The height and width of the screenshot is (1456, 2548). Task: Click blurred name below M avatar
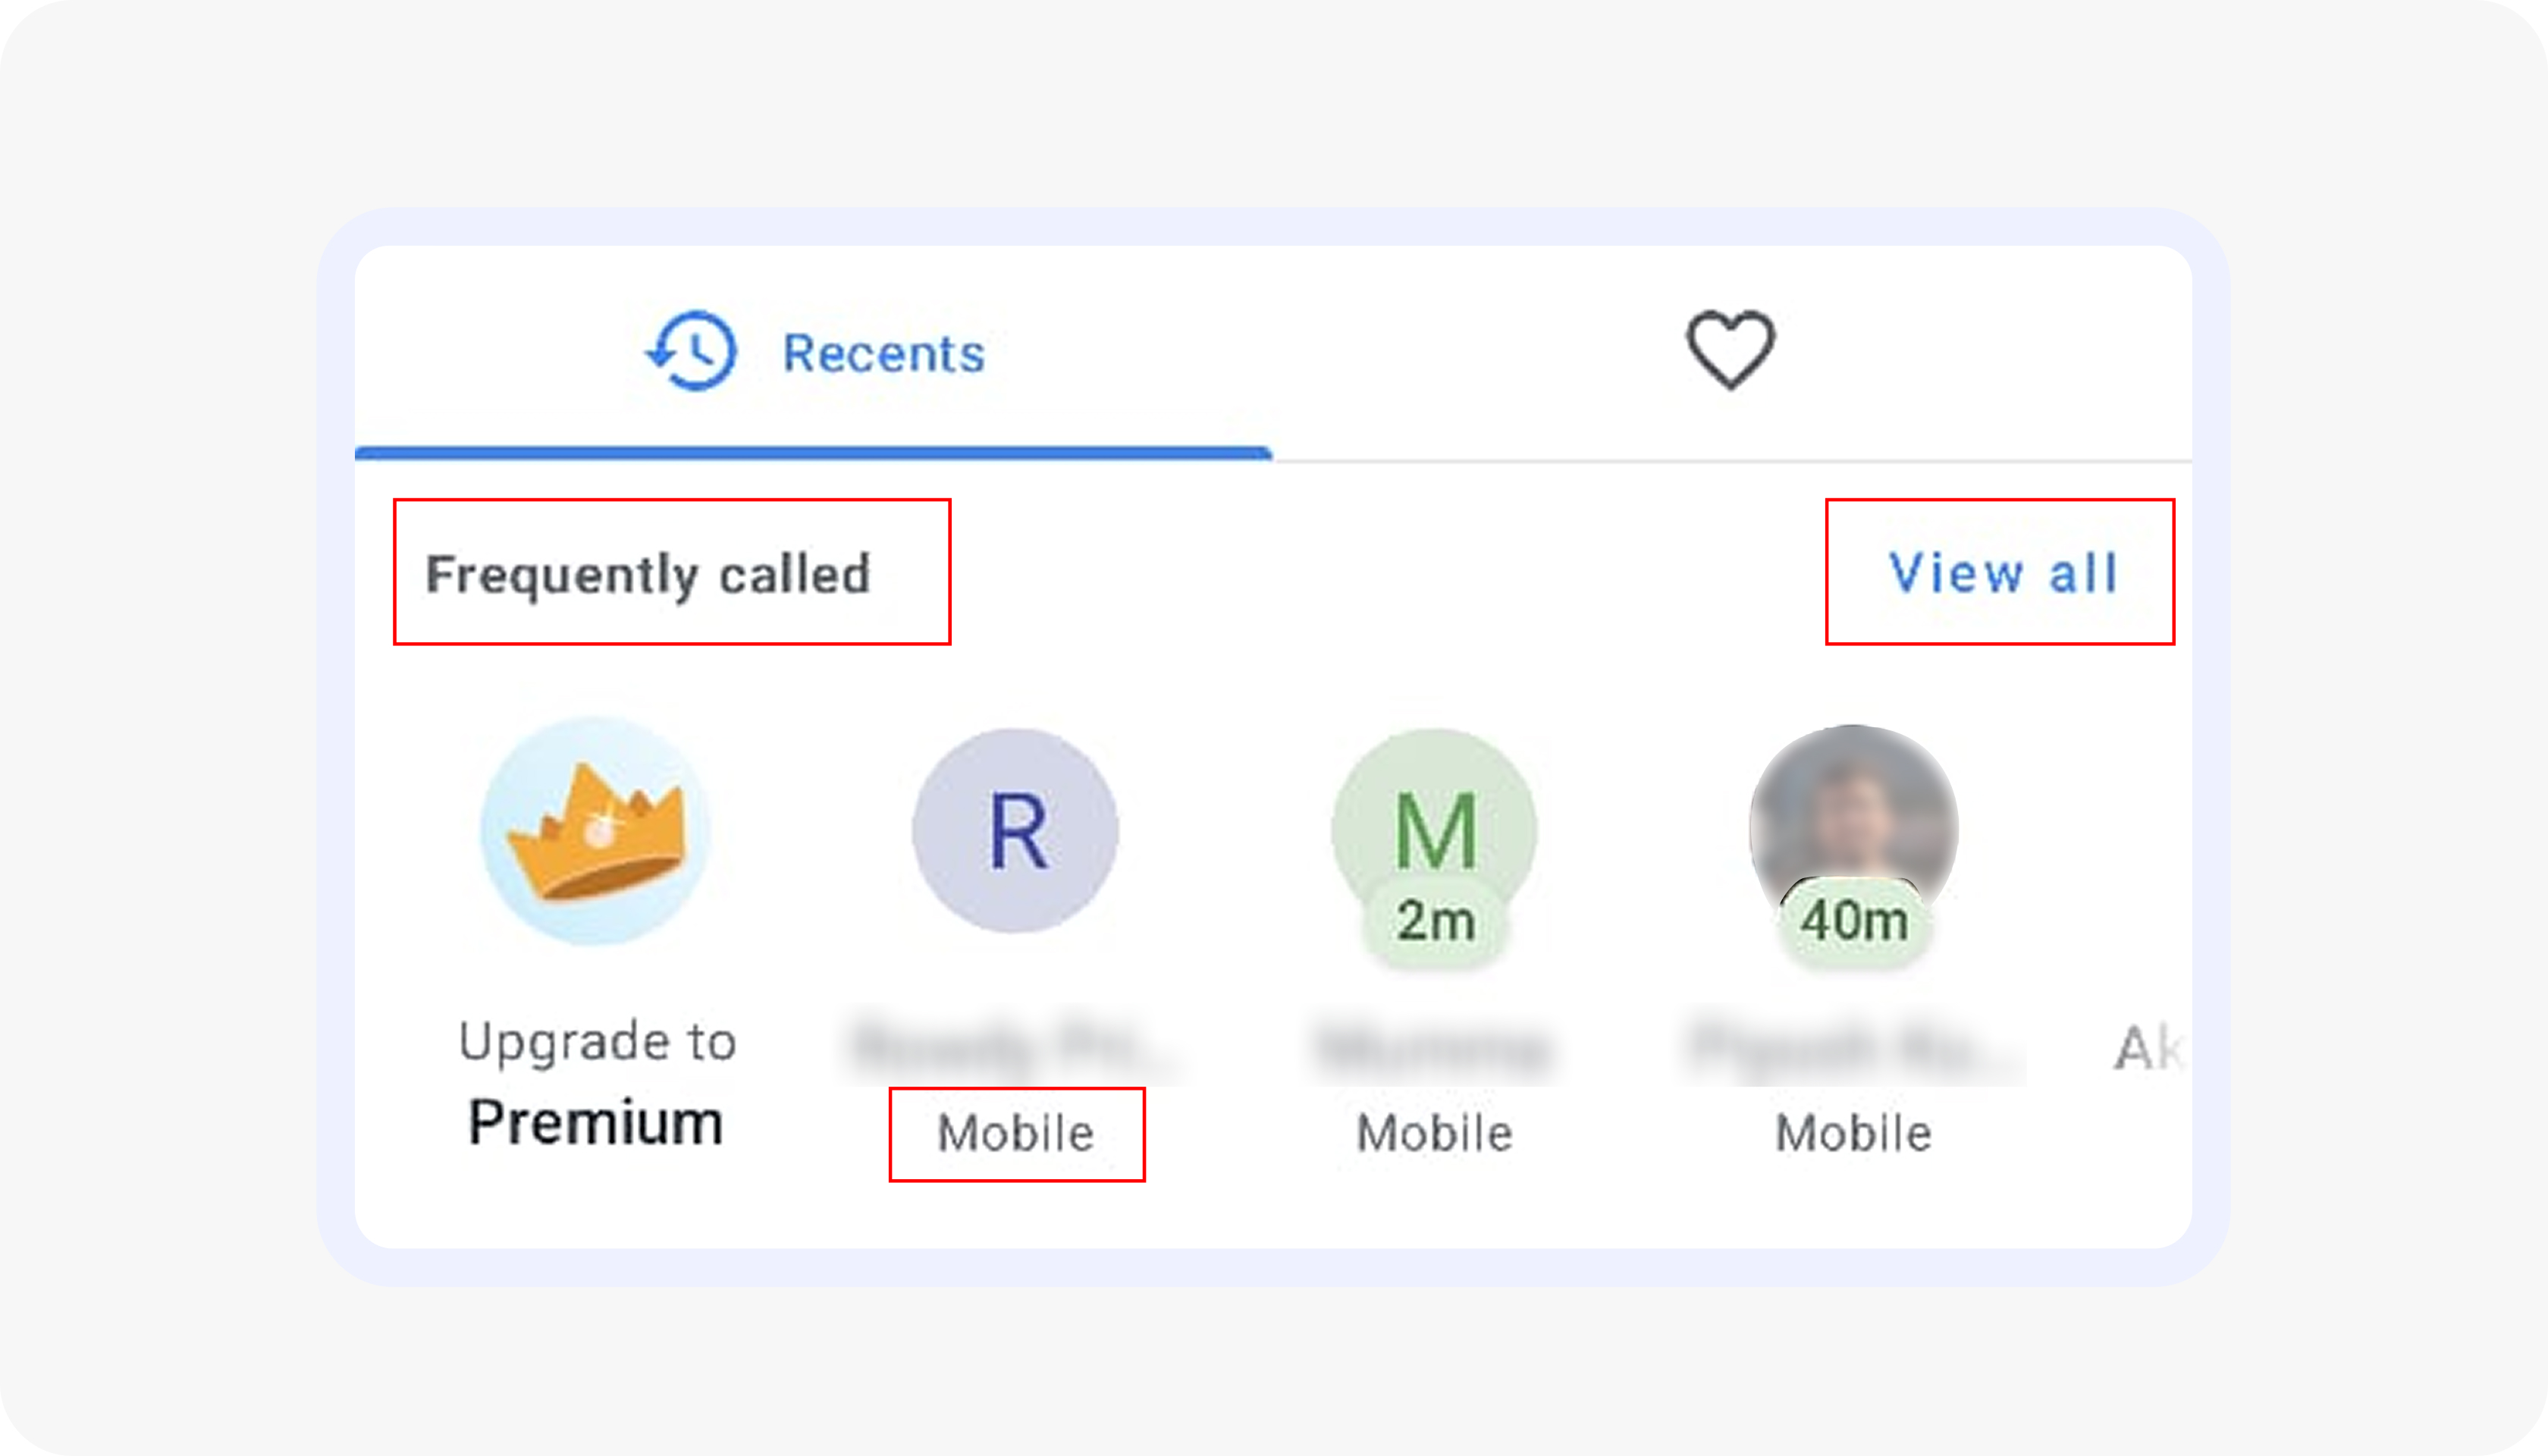pos(1435,1048)
